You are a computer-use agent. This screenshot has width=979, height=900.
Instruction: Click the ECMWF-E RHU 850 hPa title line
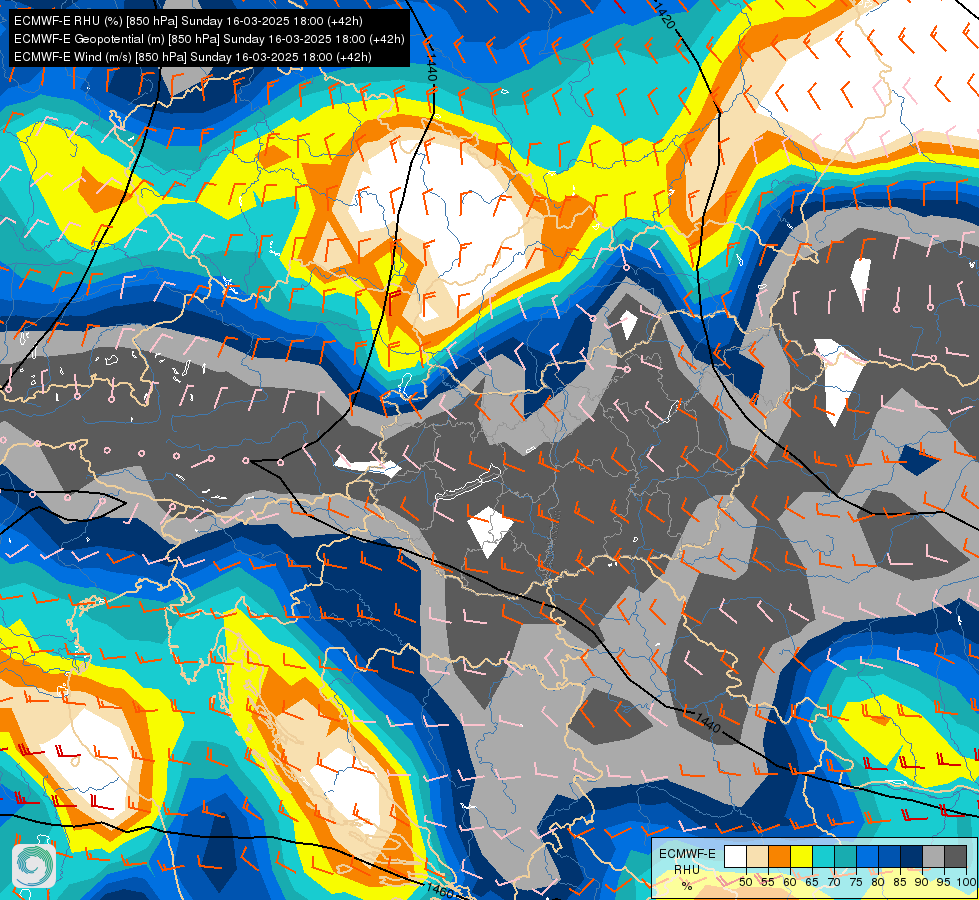click(x=188, y=21)
